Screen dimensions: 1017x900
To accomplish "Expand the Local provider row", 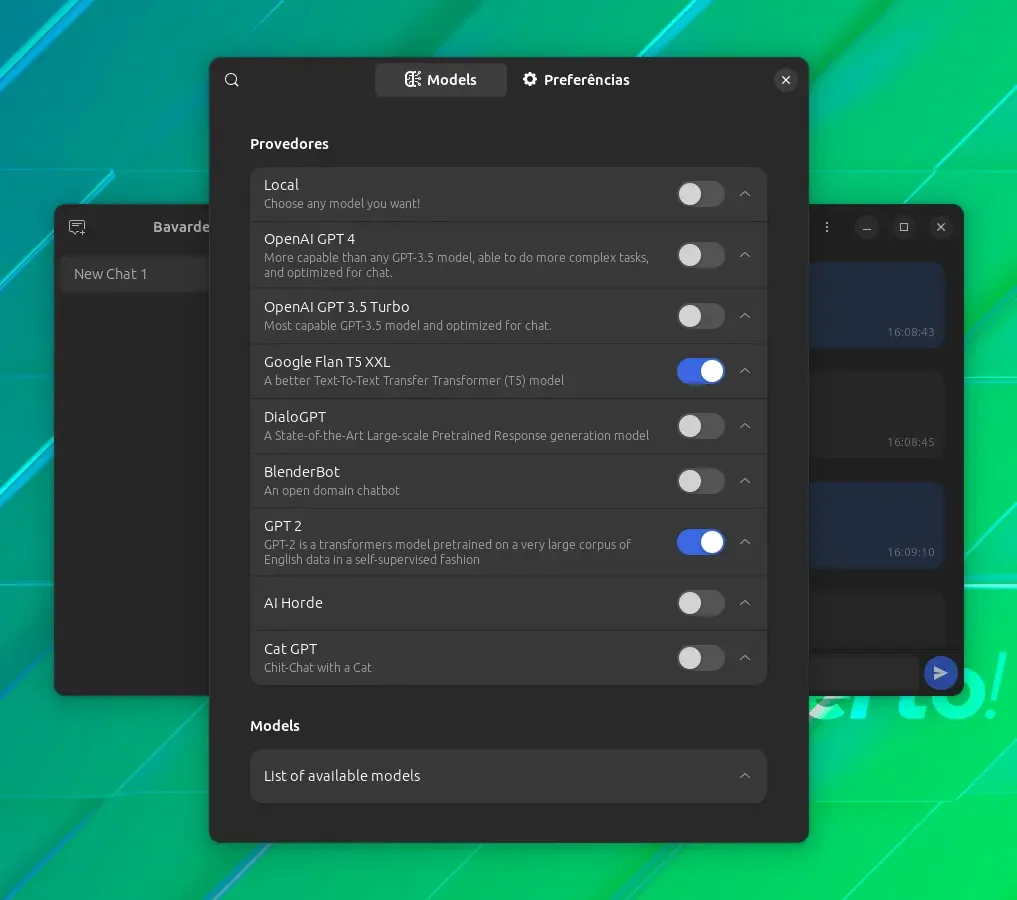I will [x=745, y=194].
